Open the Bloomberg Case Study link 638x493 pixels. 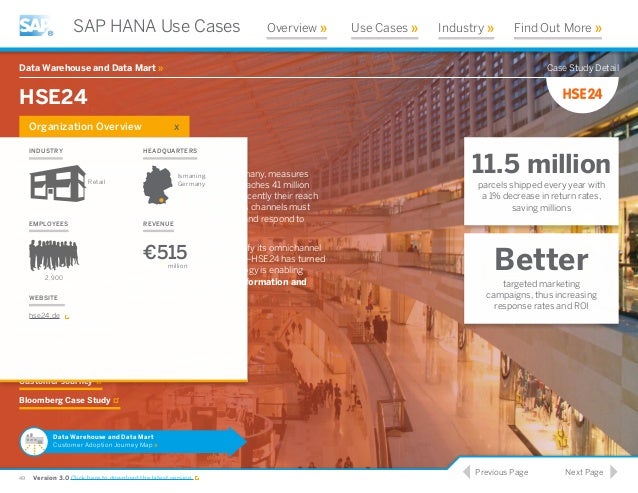click(x=69, y=400)
